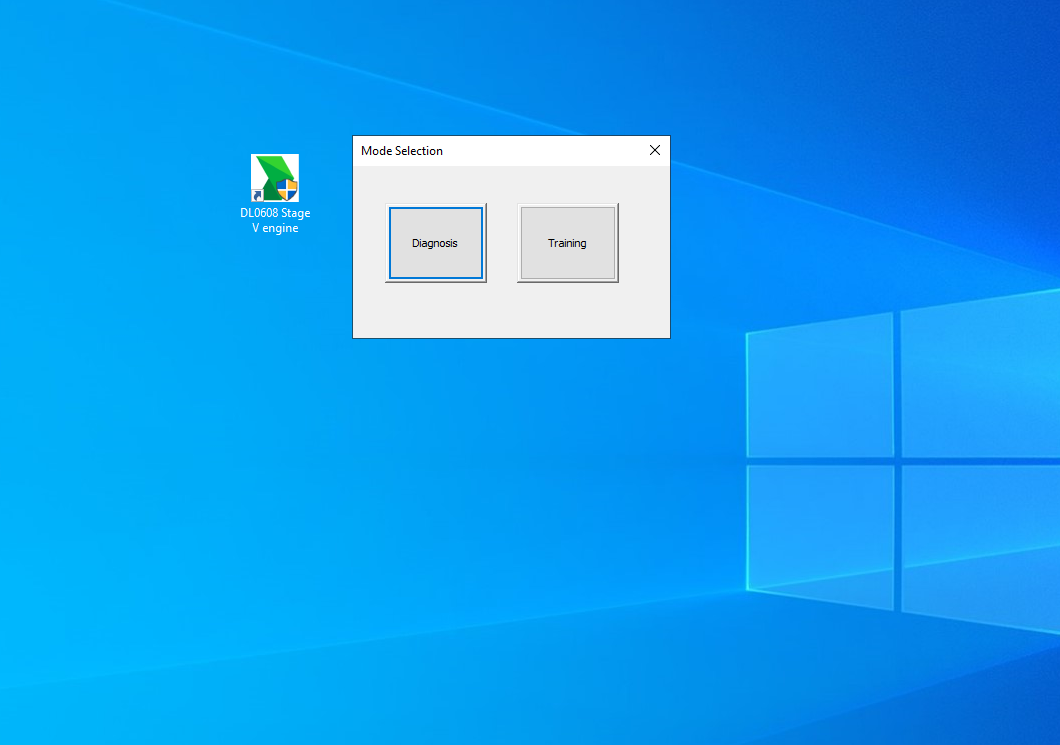Close the Mode Selection dialog
The height and width of the screenshot is (745, 1060).
click(655, 151)
